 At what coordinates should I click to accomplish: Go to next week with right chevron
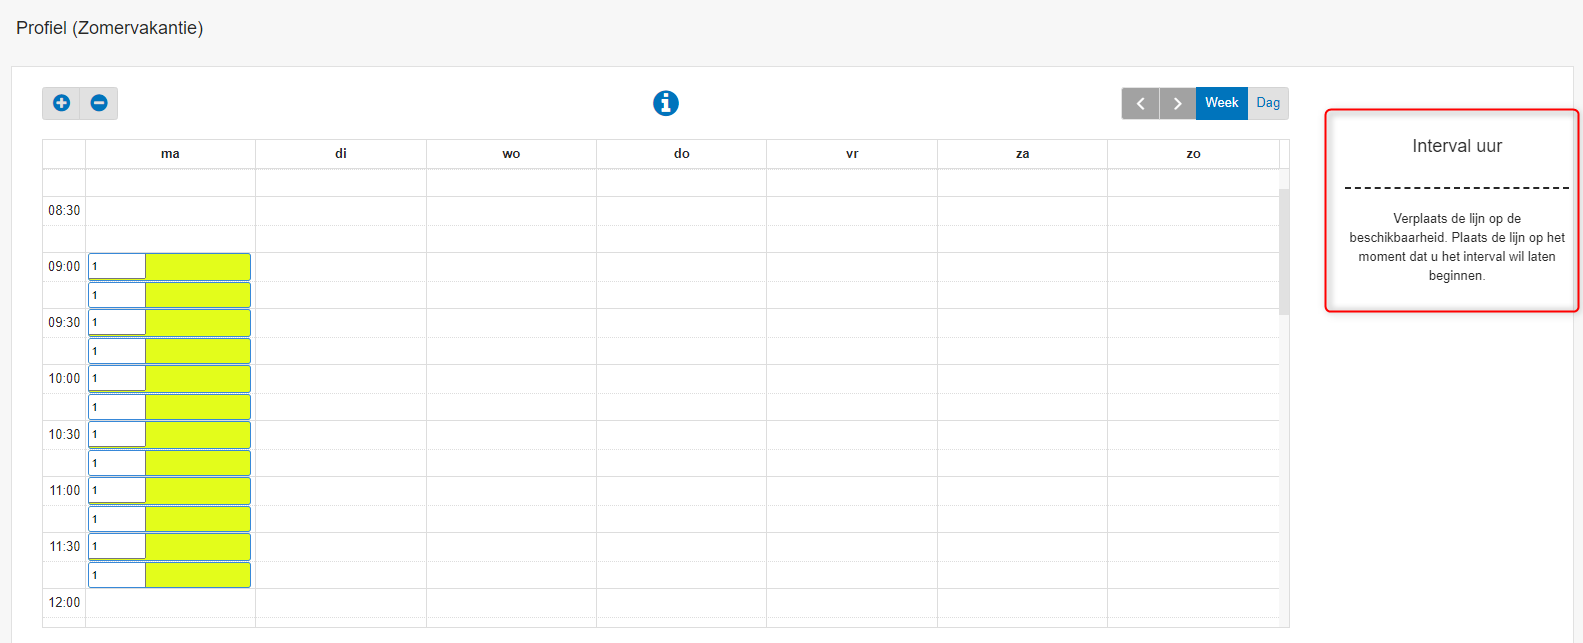point(1177,103)
